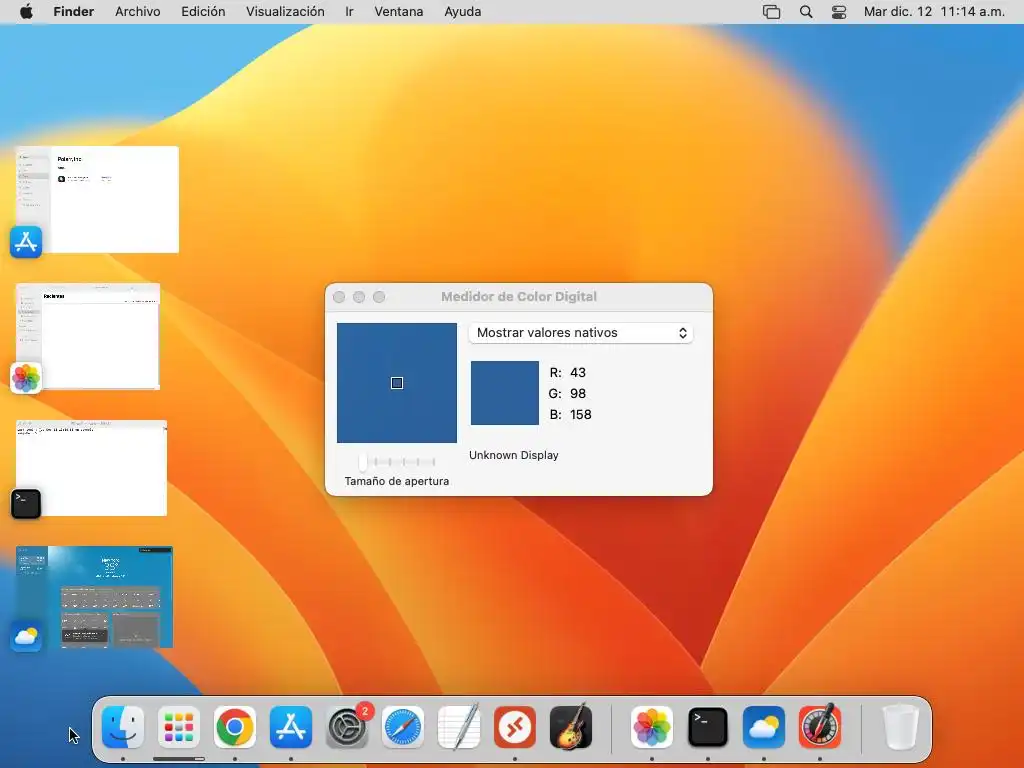The width and height of the screenshot is (1024, 768).
Task: Click the Medidor de Color Digital title
Action: tap(519, 296)
